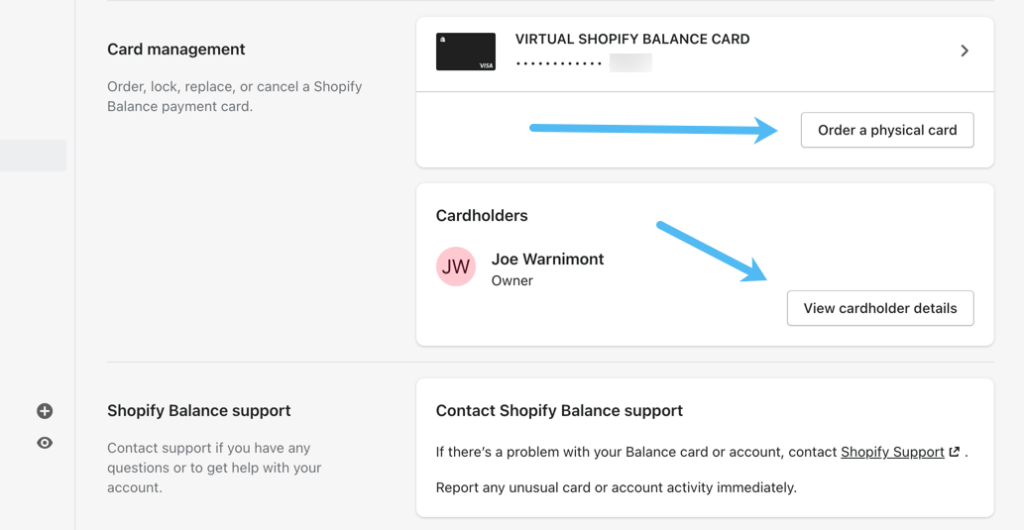Click the Shopify Balance support heading
Viewport: 1024px width, 530px height.
[x=199, y=410]
